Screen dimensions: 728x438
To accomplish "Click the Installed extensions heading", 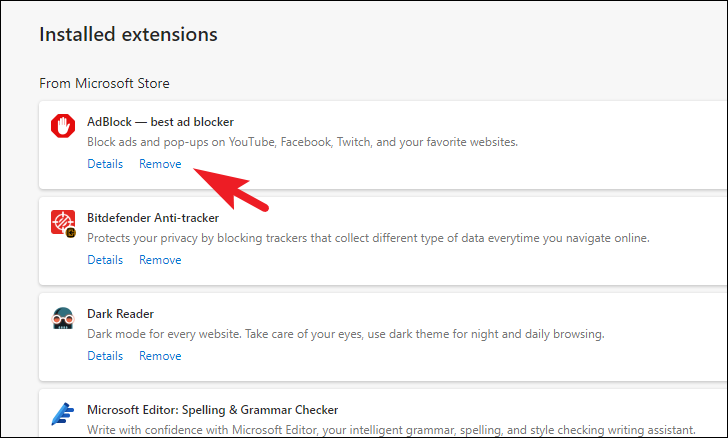I will coord(128,34).
